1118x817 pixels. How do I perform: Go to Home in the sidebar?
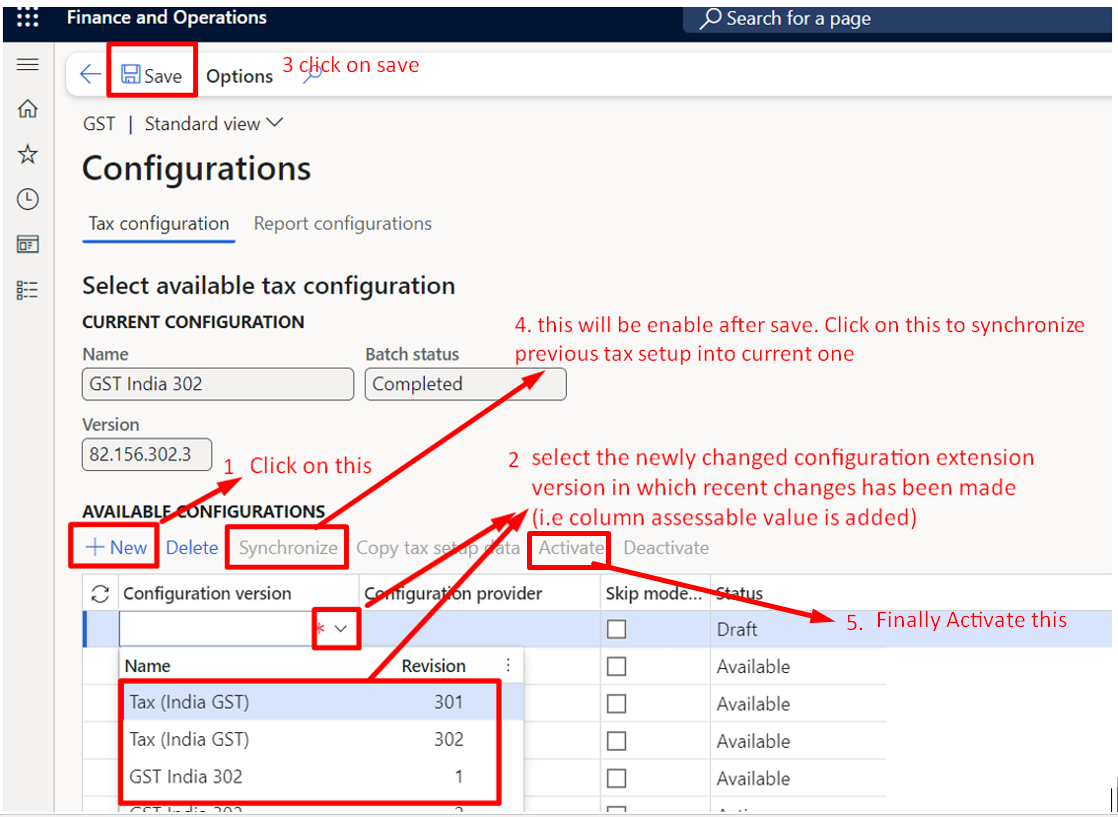[x=27, y=109]
